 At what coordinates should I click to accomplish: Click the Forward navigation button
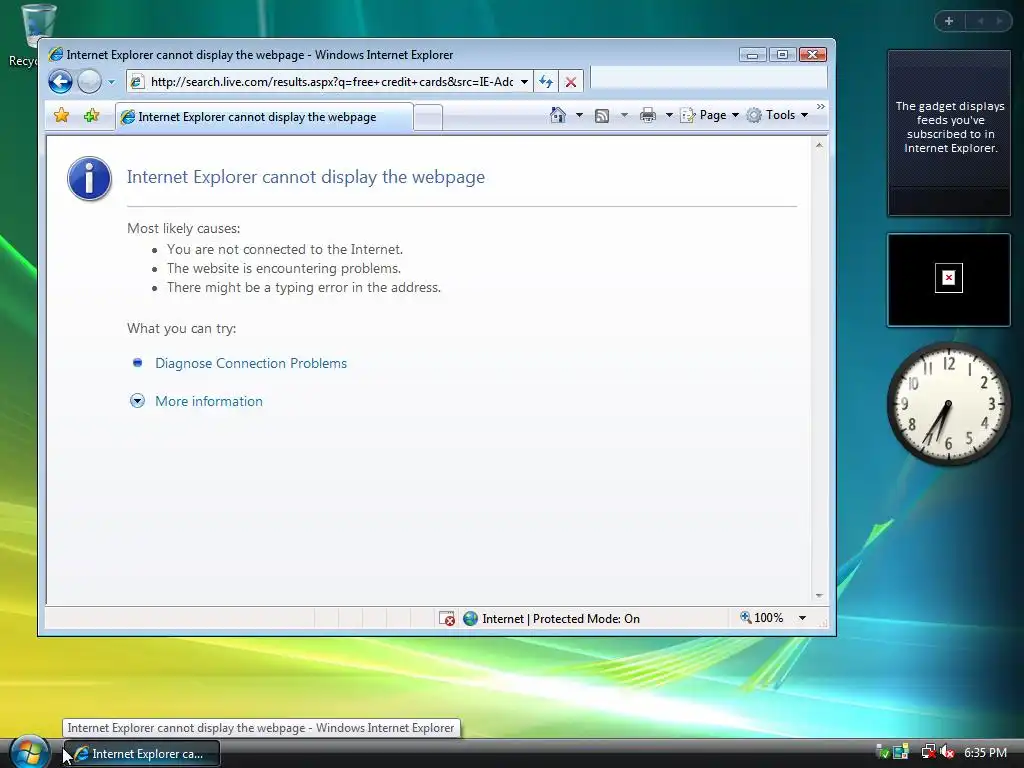click(89, 82)
